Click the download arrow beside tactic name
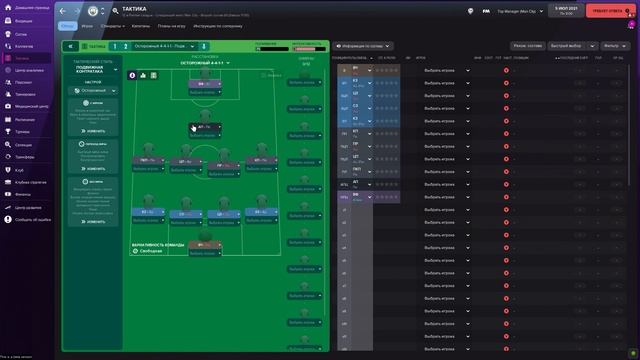Screen dimensions: 640x360 (204, 46)
